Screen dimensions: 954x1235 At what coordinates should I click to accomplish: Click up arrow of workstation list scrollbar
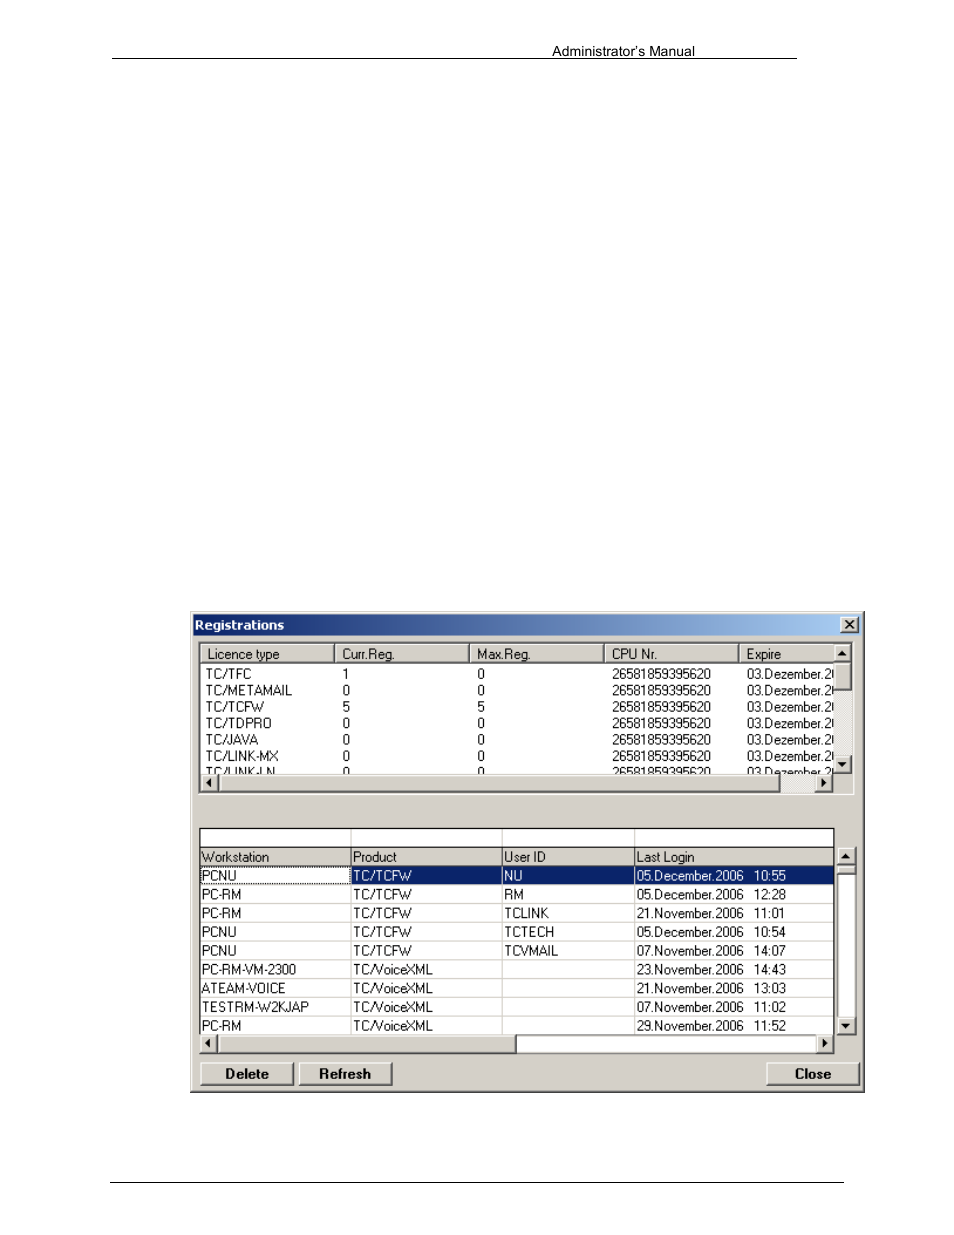846,857
